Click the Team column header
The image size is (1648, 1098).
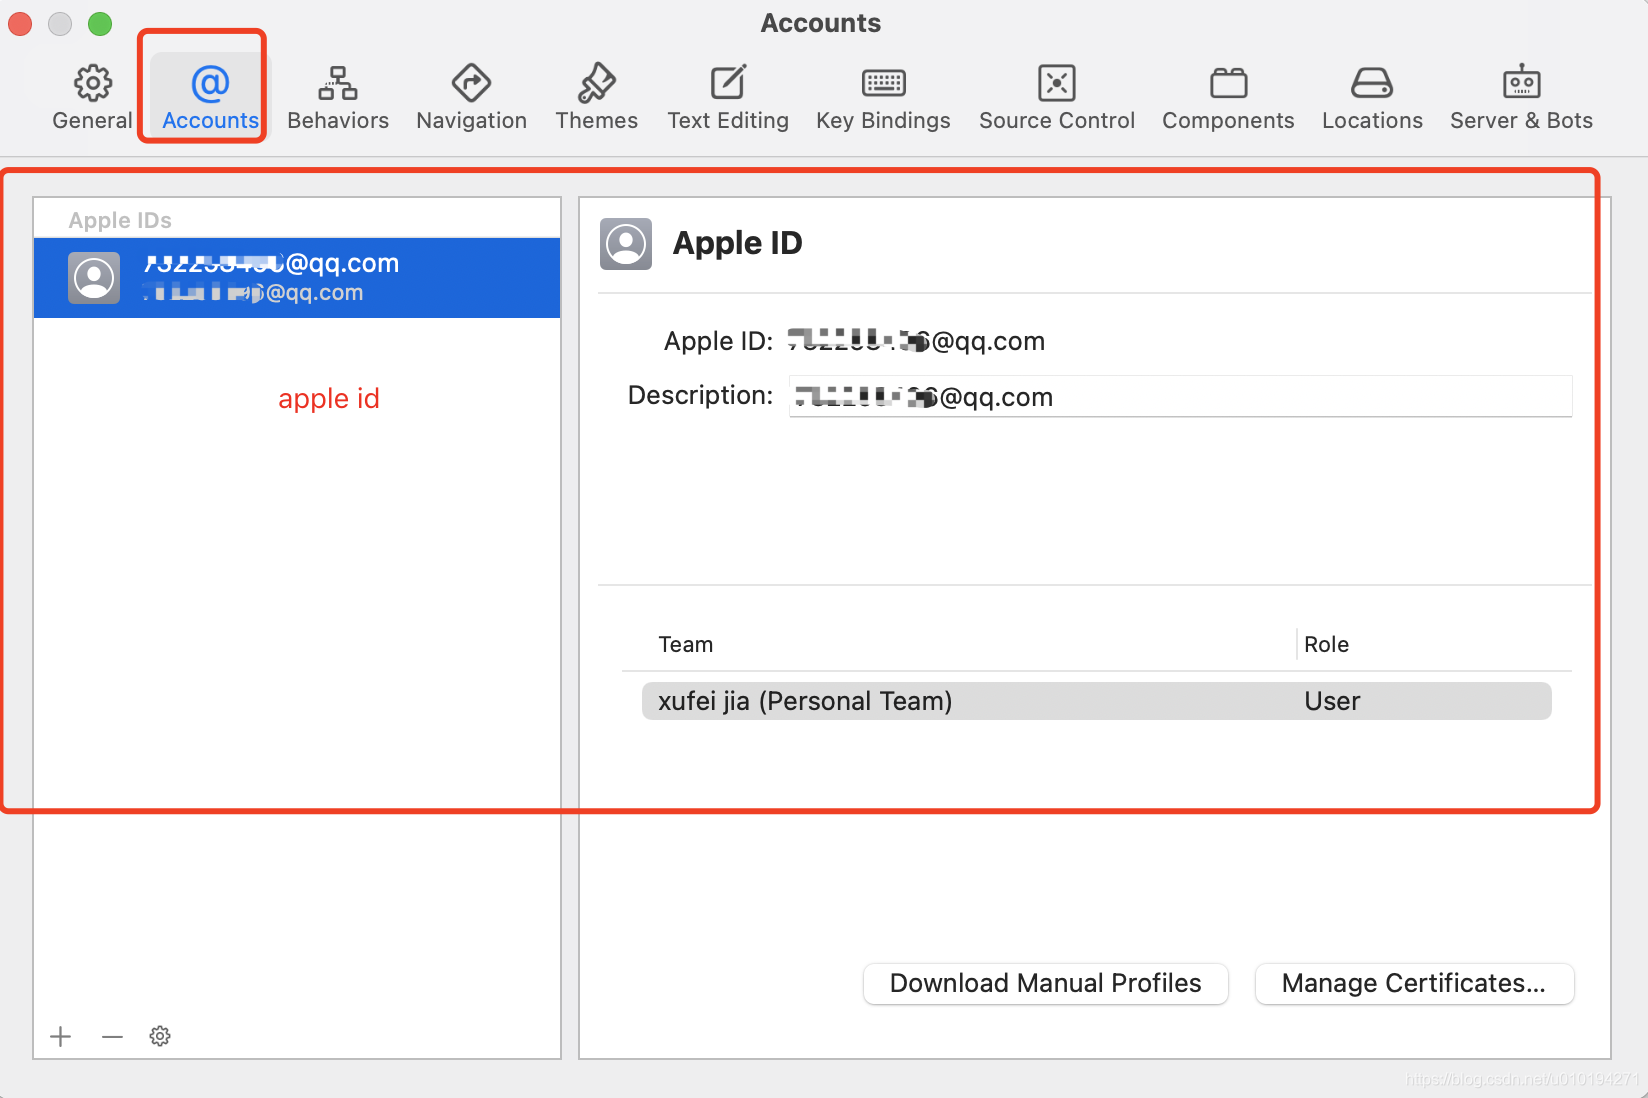tap(686, 645)
